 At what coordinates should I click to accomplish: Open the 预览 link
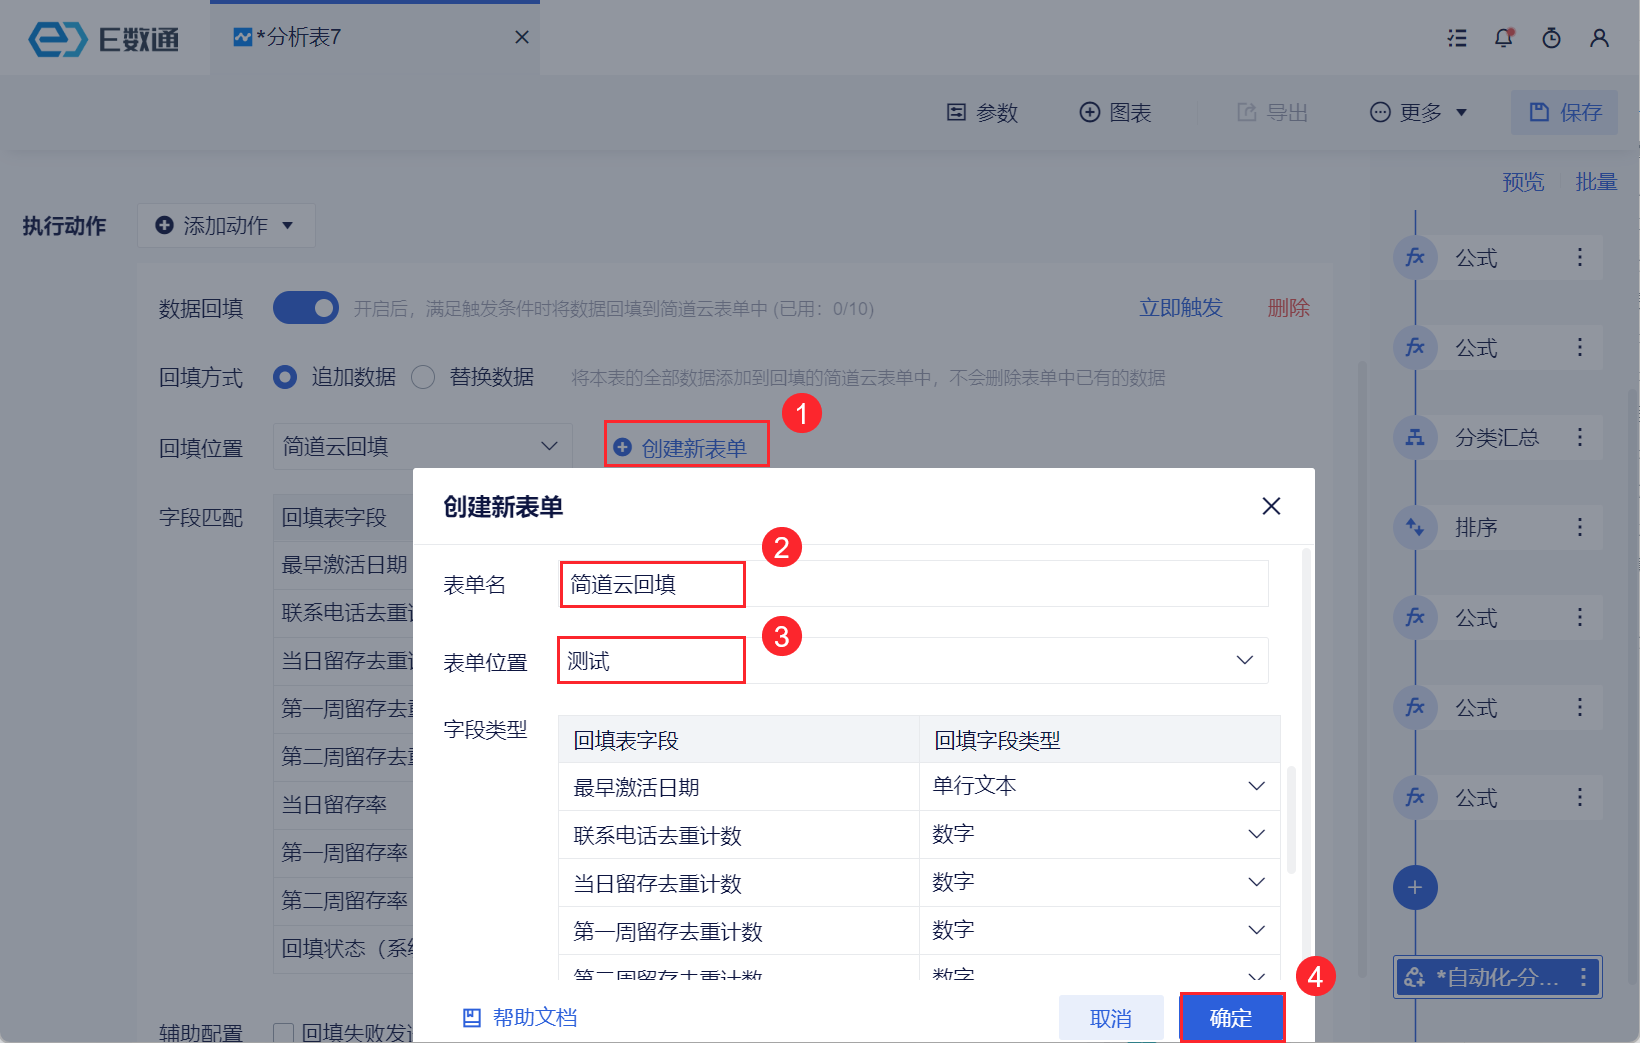pos(1523,182)
